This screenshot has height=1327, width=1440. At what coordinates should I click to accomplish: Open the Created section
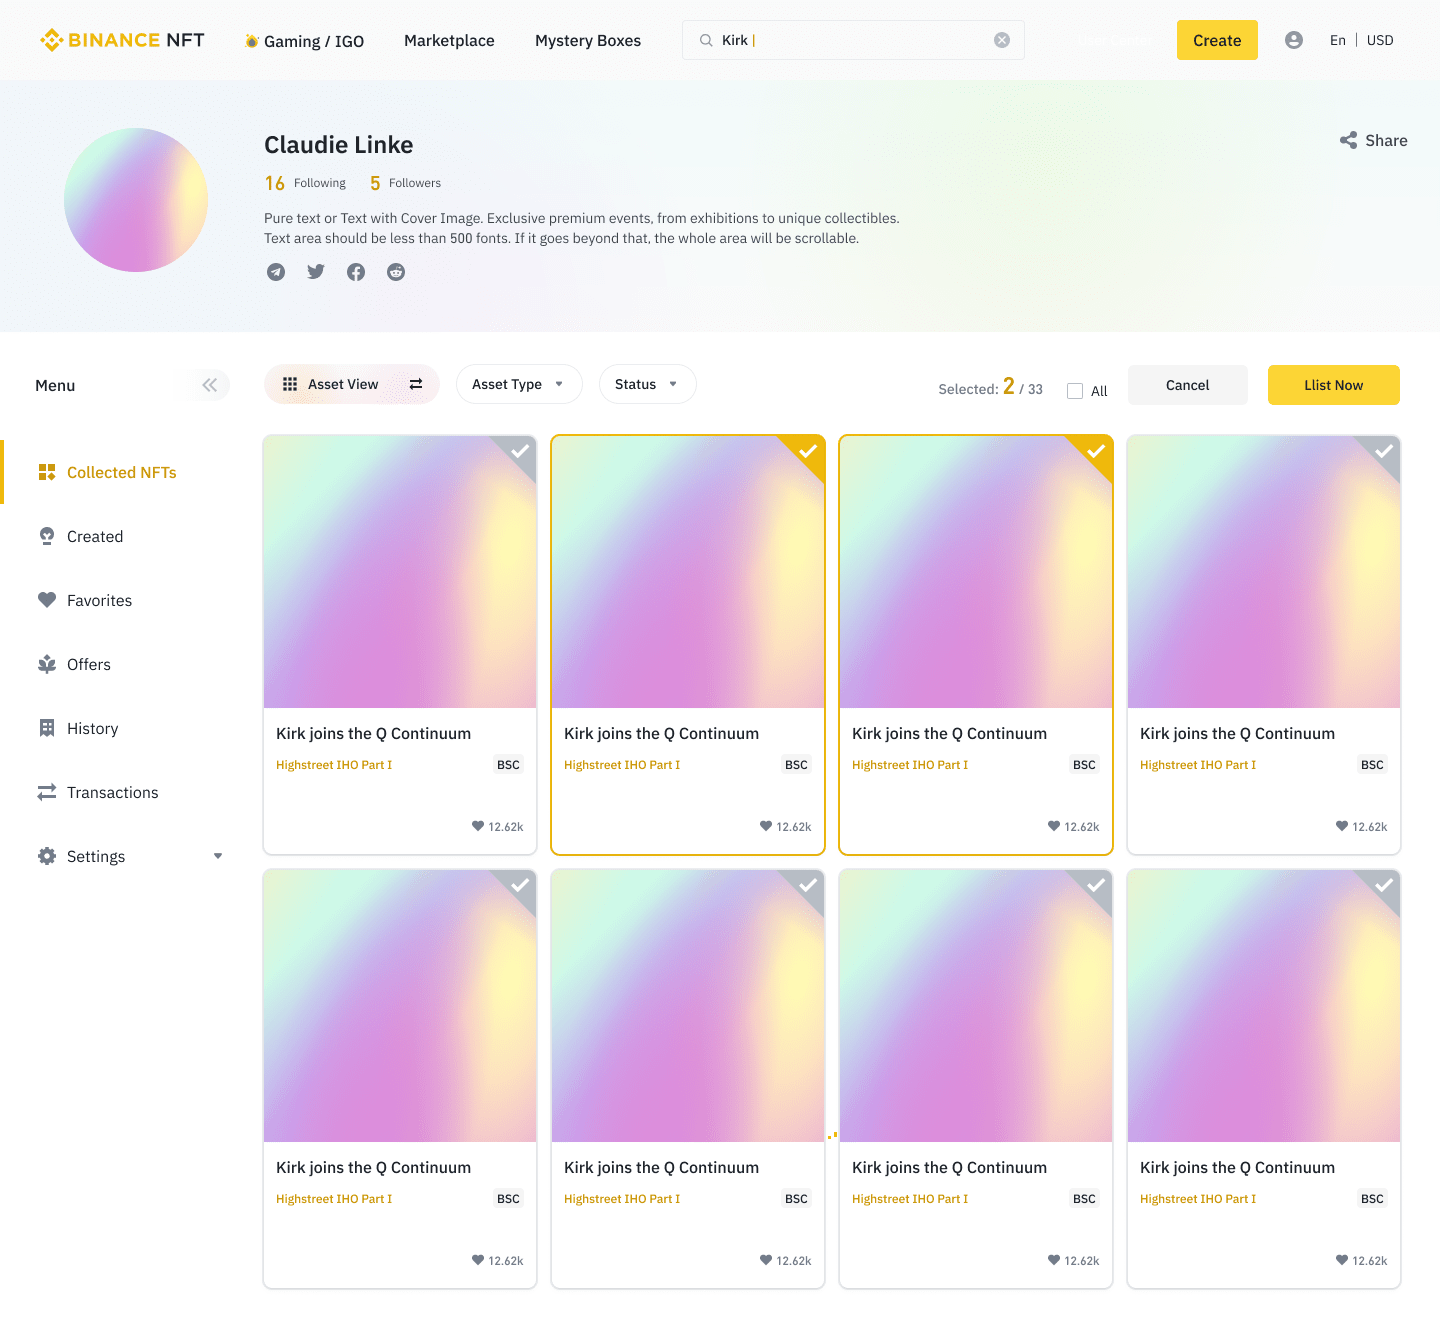tap(95, 536)
